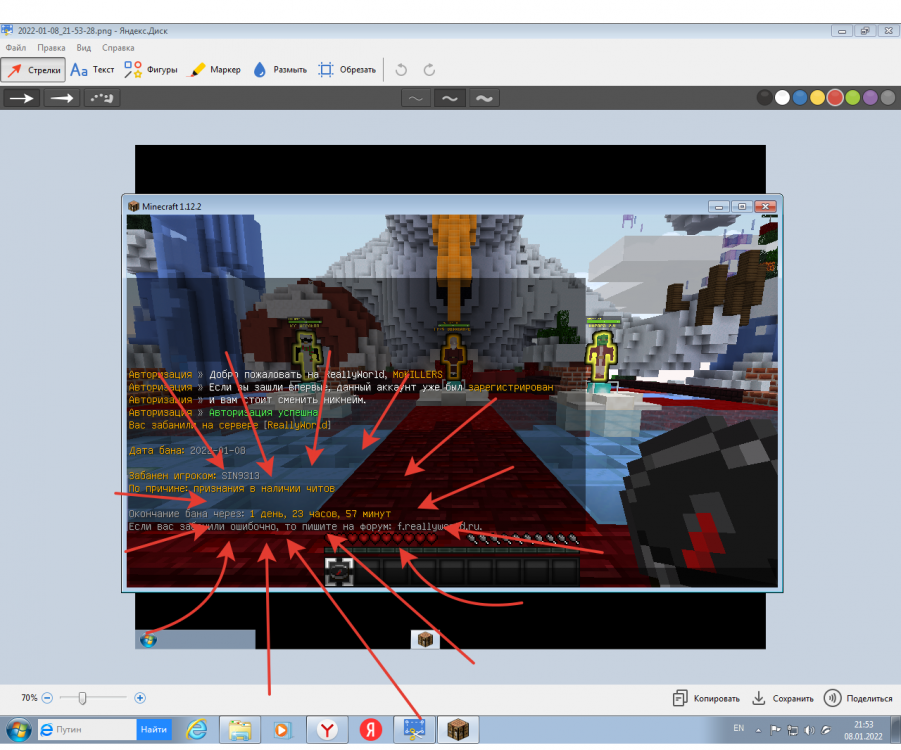Pick the white color swatch
This screenshot has height=750, width=901.
[x=782, y=98]
